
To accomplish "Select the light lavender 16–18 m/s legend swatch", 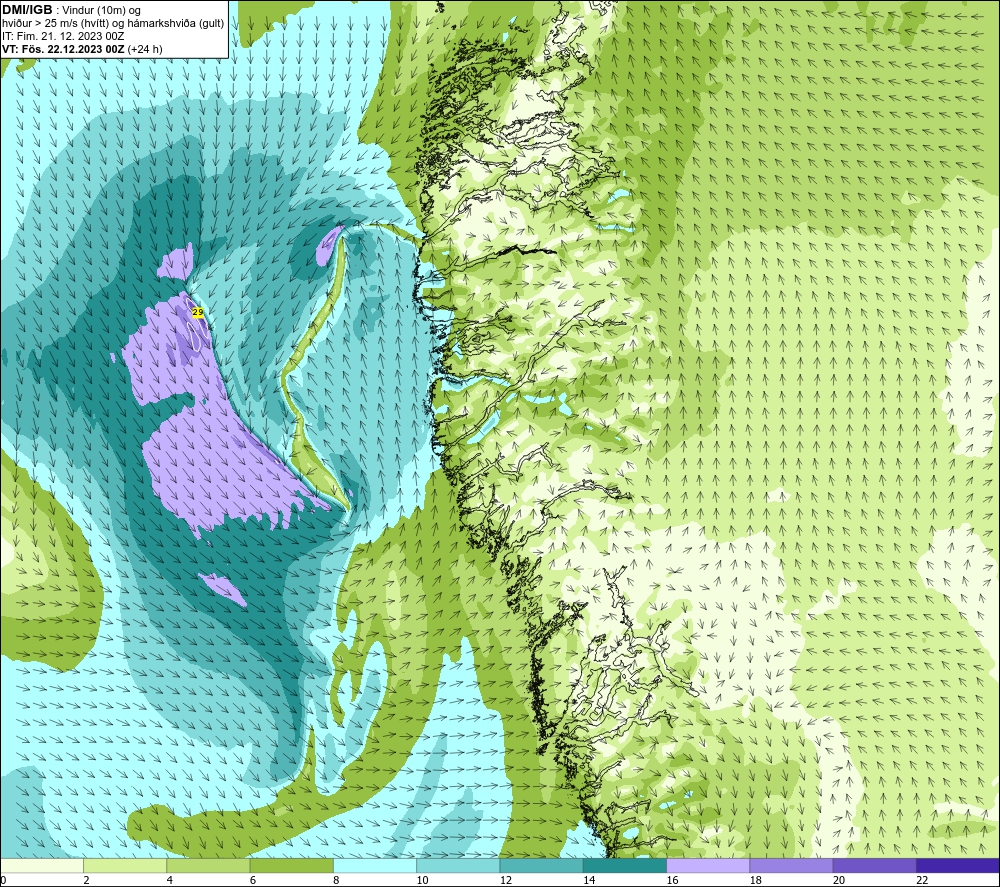I will (x=708, y=865).
